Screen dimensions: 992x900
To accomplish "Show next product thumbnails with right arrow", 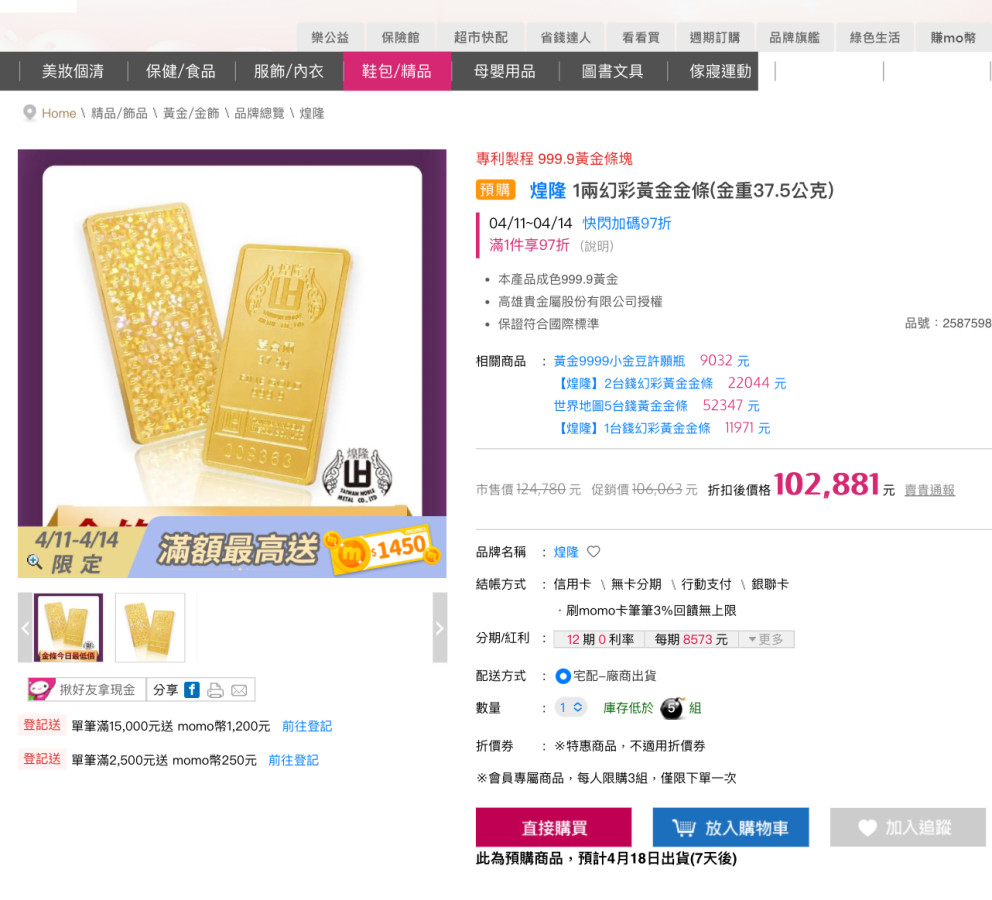I will (x=440, y=627).
